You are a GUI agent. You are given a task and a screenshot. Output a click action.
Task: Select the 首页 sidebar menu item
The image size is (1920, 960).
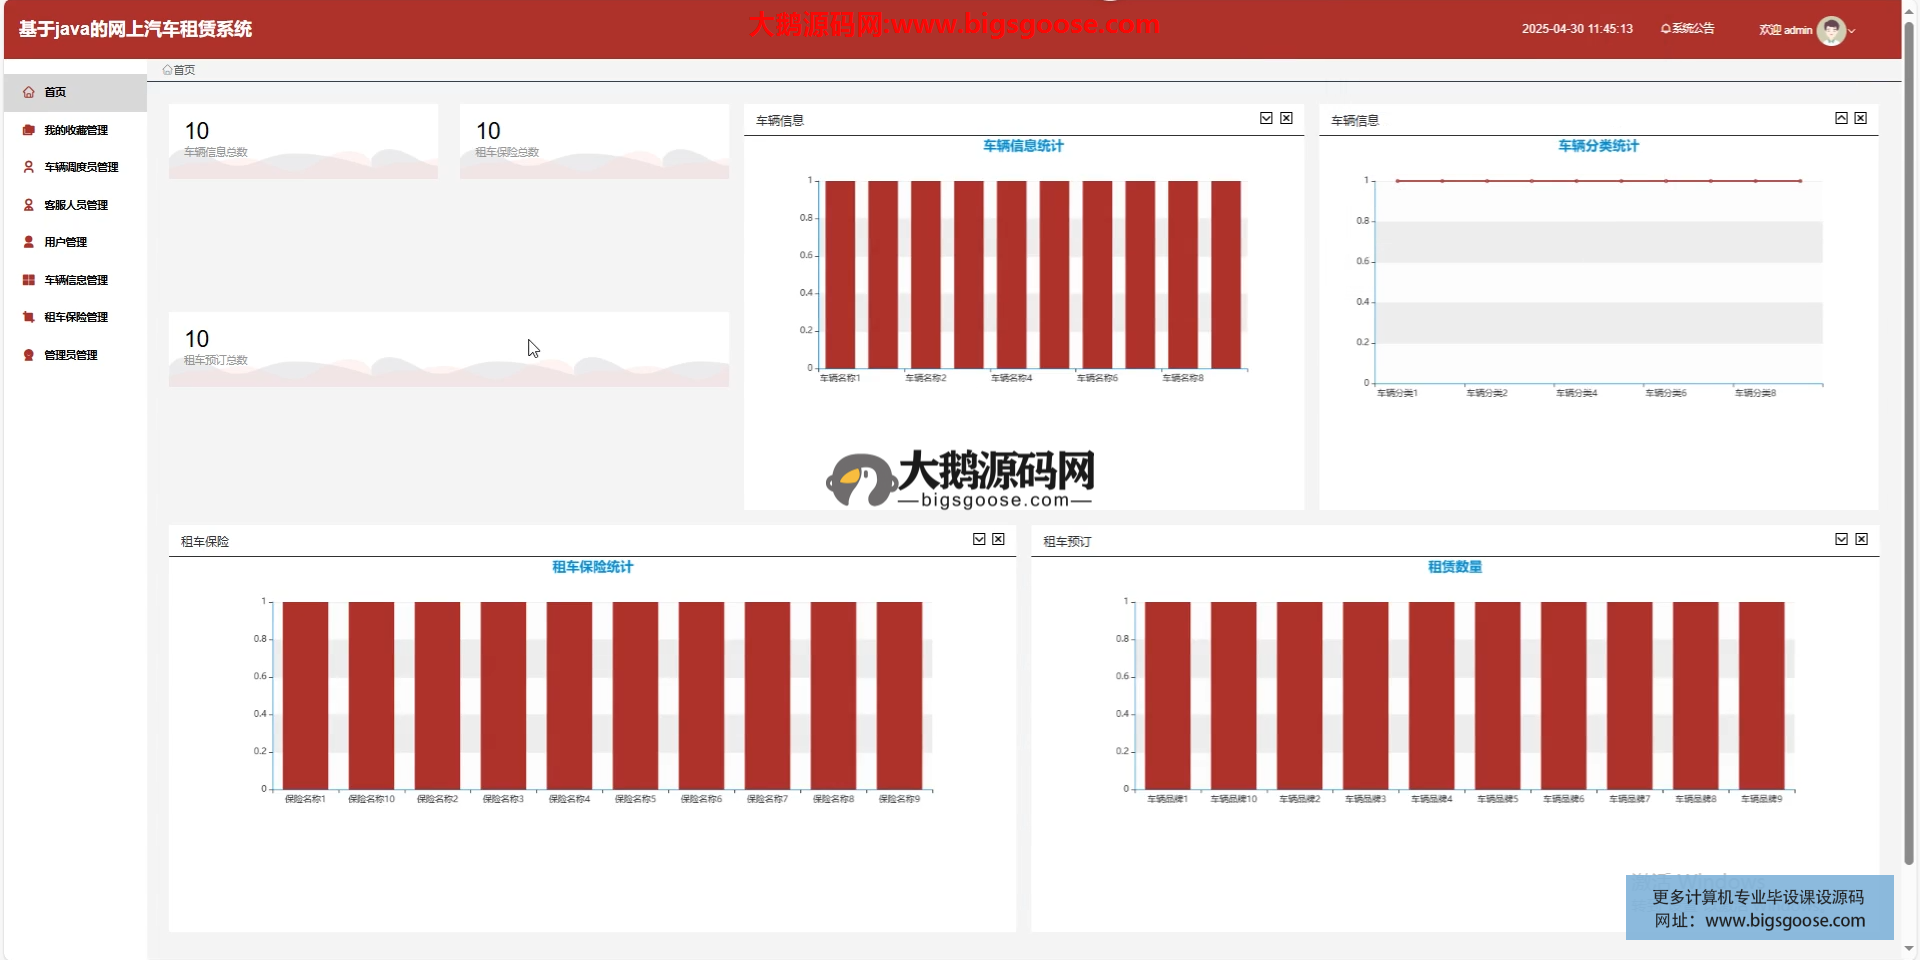point(55,92)
